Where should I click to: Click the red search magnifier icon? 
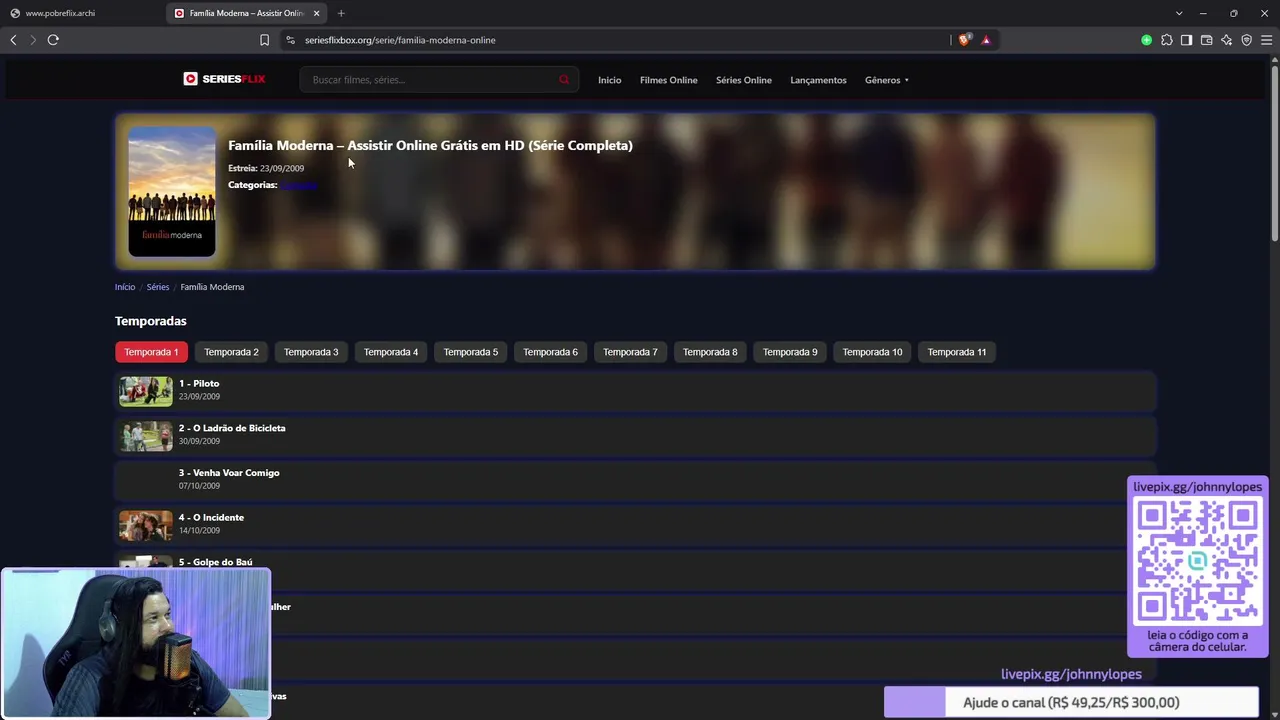click(x=564, y=80)
